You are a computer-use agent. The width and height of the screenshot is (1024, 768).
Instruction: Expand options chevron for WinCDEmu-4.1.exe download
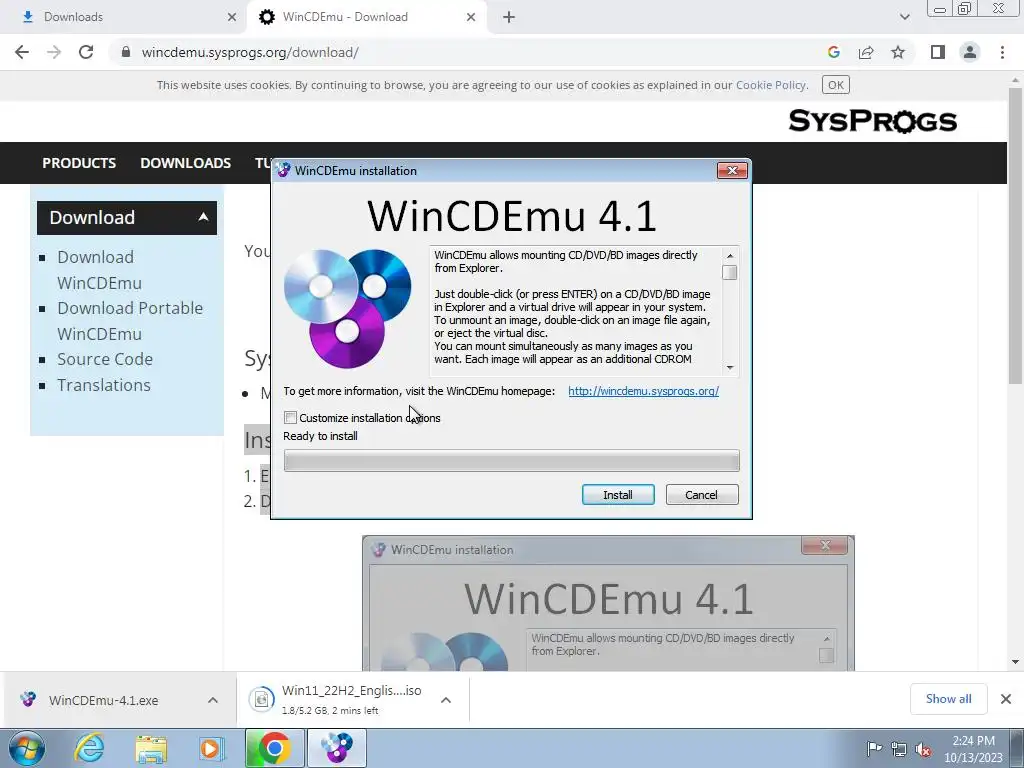coord(213,700)
